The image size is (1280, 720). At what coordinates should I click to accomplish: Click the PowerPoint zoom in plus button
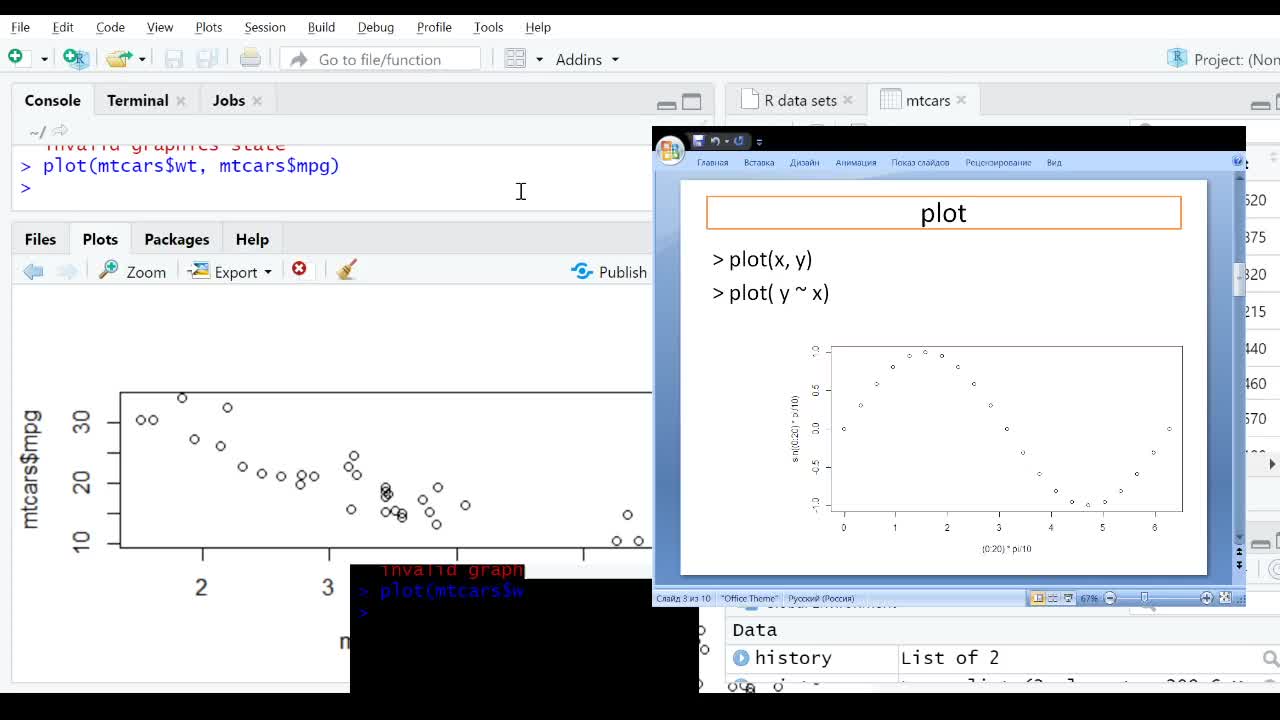[1206, 598]
